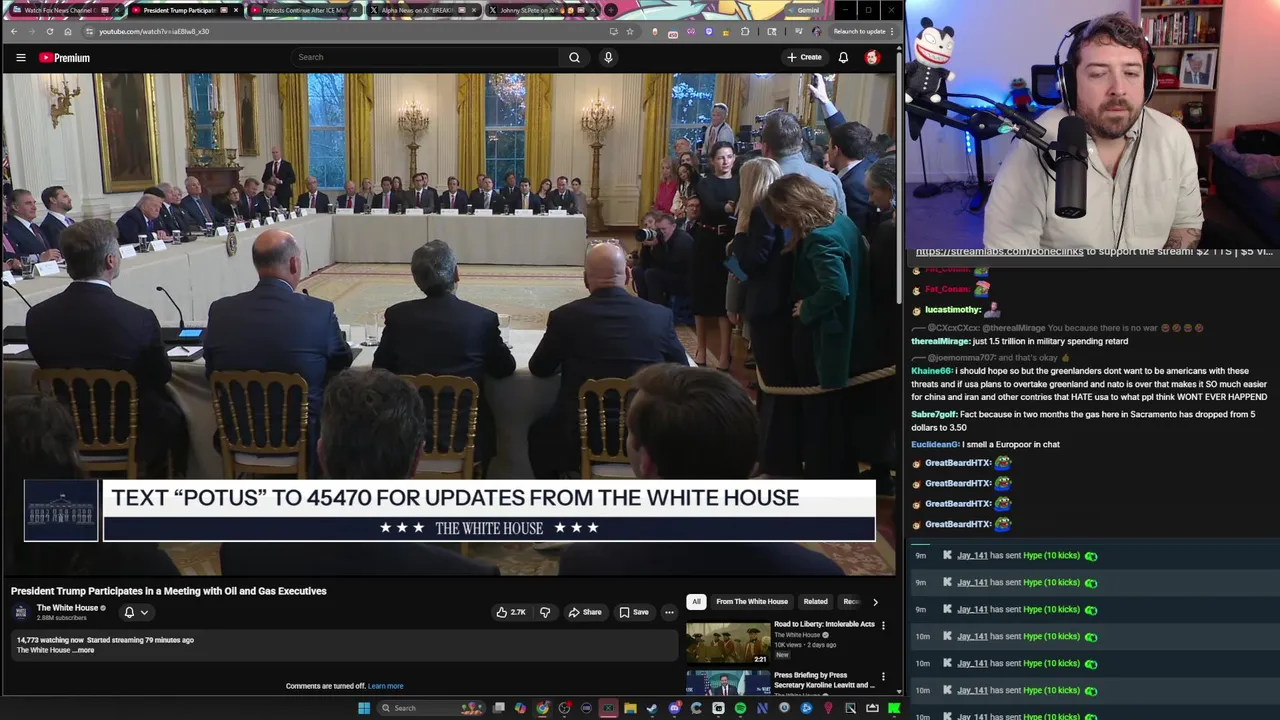
Task: Open the streamlabs donation link in chat
Action: tap(999, 251)
